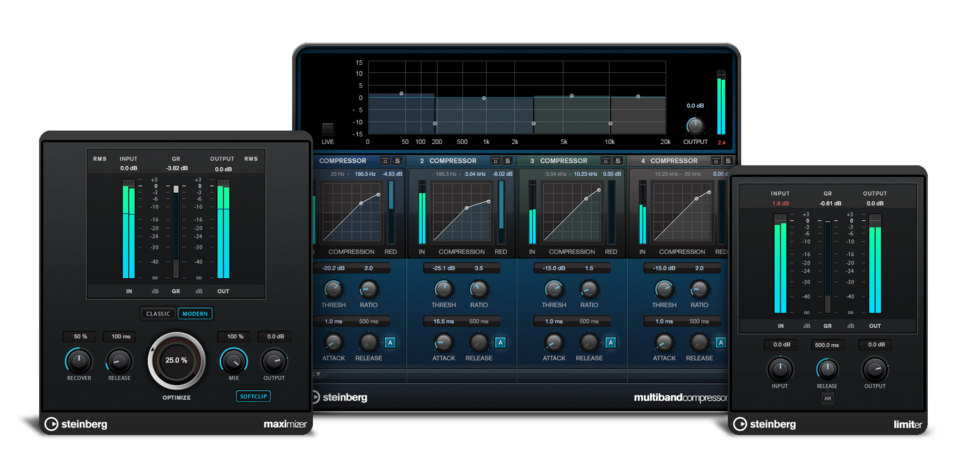Expand the side-chain section triangle
The image size is (960, 465).
coord(318,373)
